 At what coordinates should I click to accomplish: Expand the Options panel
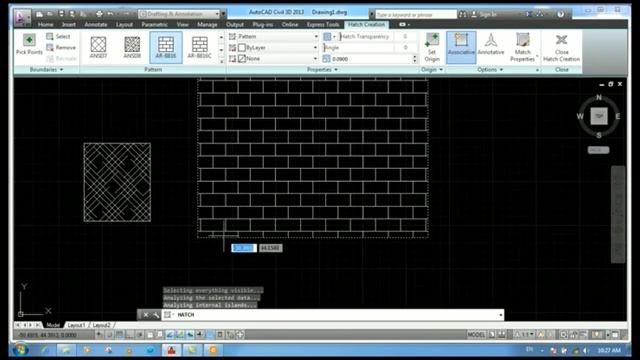coord(490,69)
